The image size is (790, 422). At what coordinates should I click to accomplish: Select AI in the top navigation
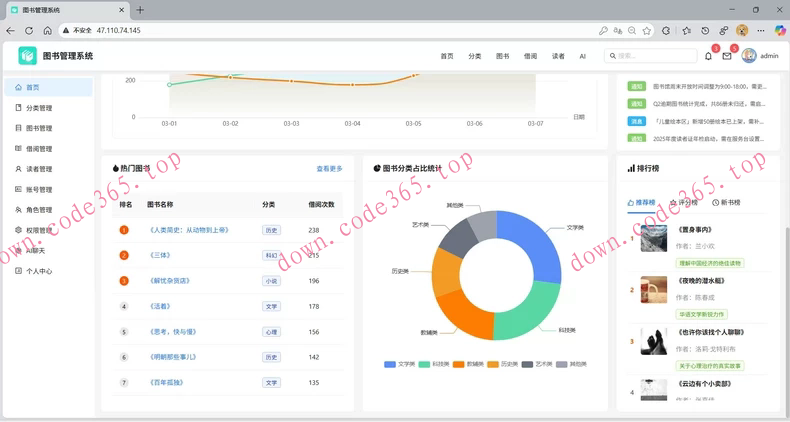(x=582, y=56)
